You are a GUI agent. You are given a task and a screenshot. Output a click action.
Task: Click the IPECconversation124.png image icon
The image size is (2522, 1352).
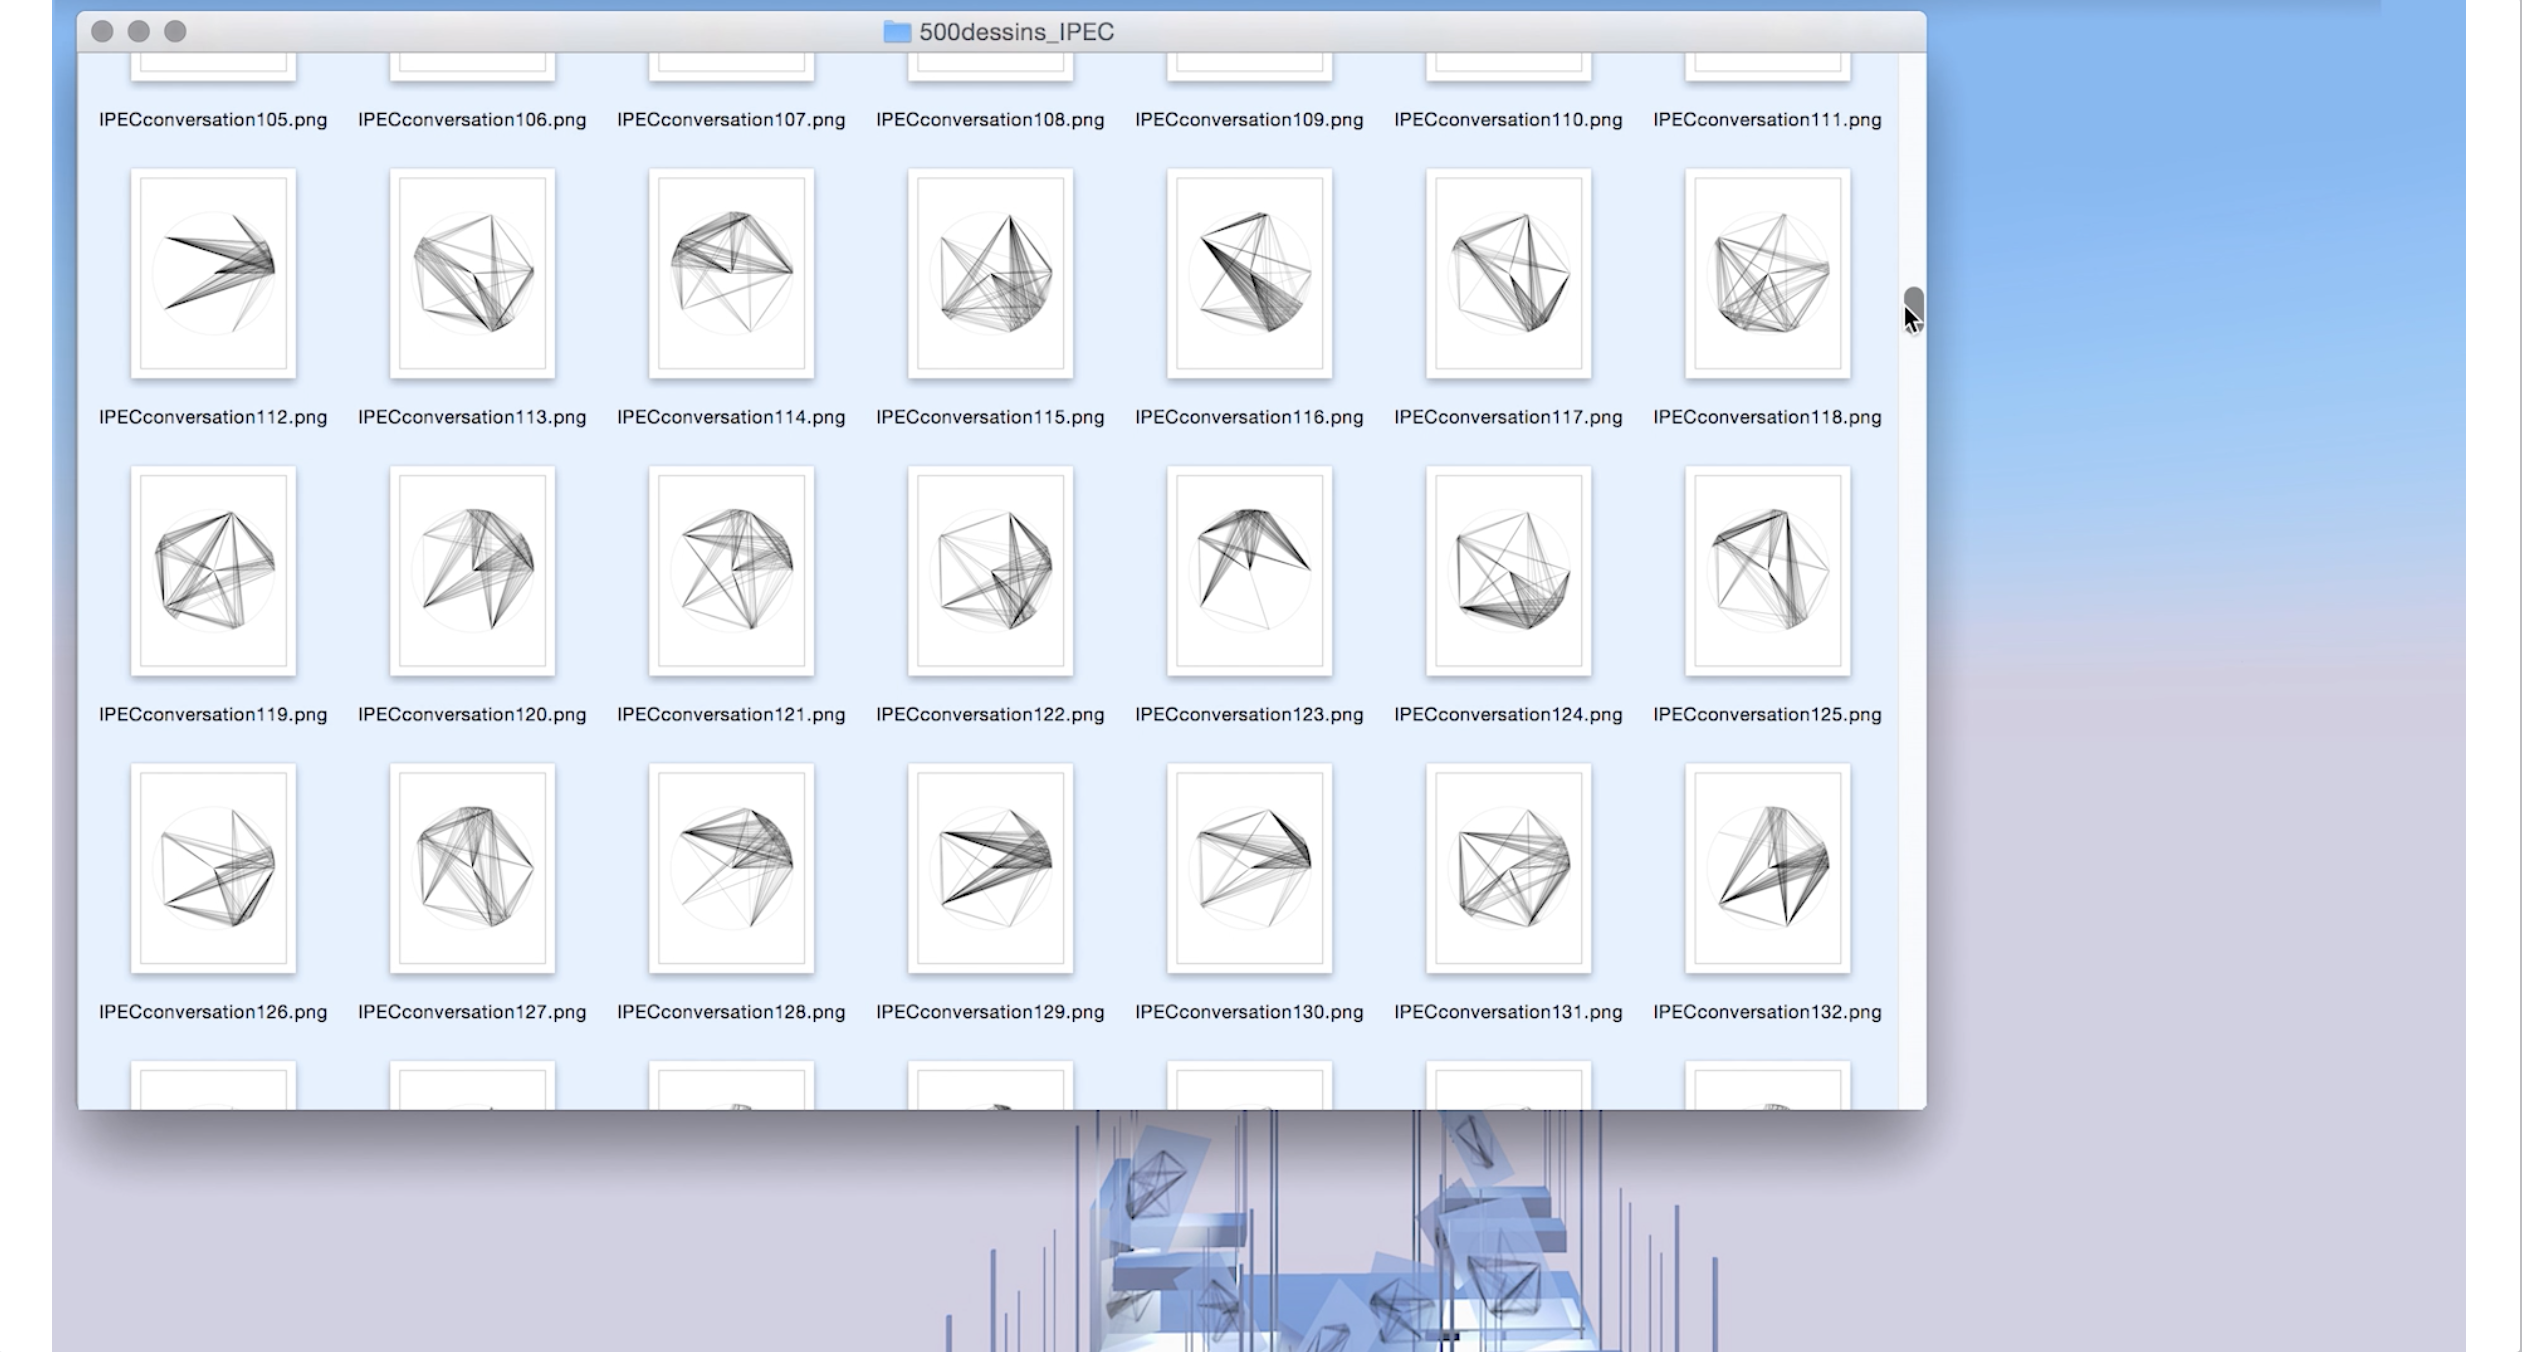1508,570
